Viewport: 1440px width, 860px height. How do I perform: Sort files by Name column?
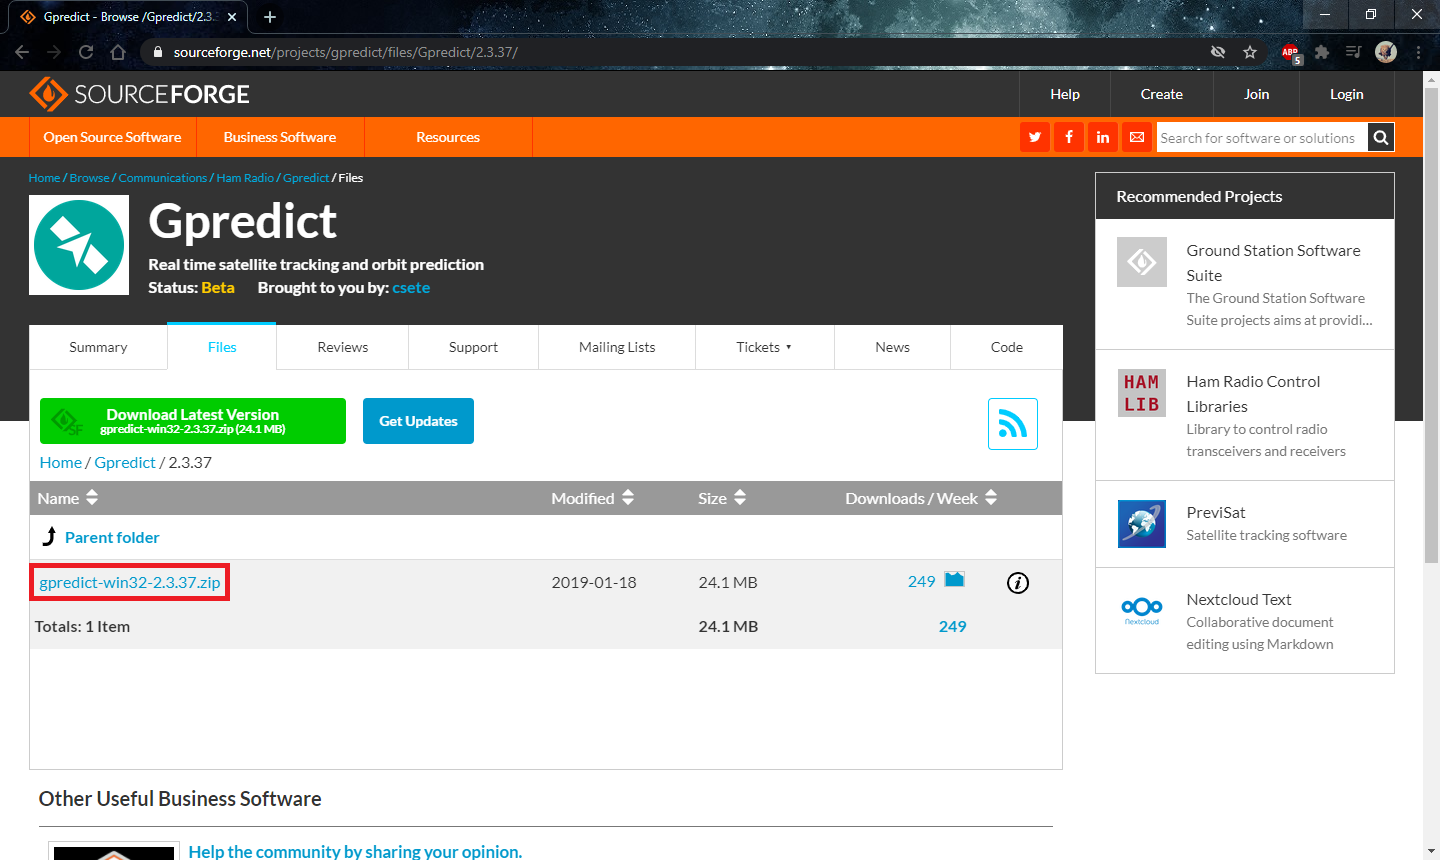68,498
